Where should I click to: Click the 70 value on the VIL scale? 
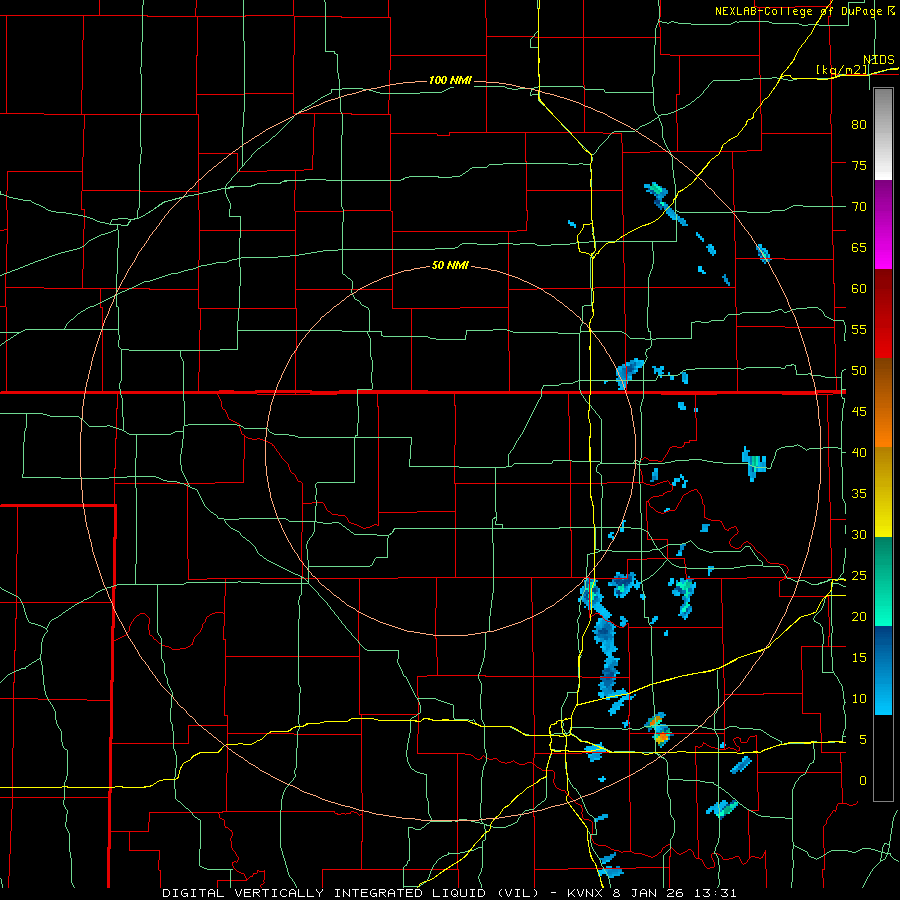(x=859, y=207)
